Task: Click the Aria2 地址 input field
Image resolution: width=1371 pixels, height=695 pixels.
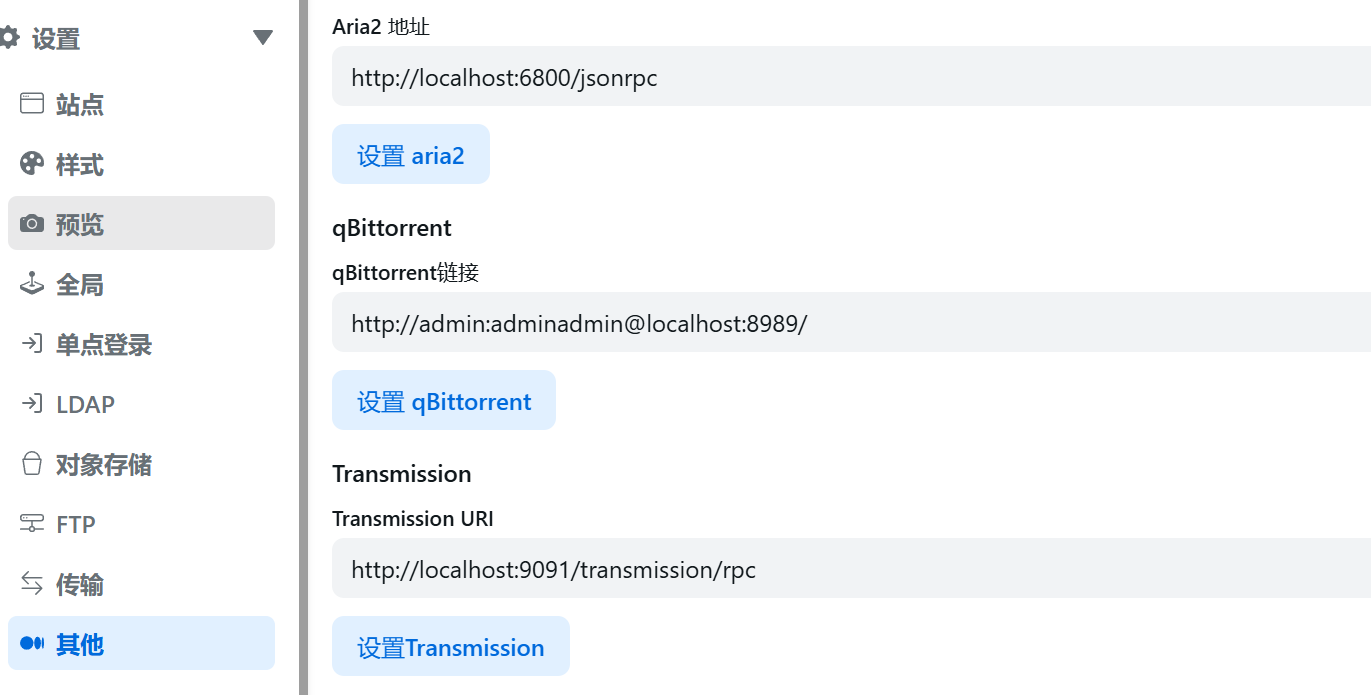Action: pos(850,77)
